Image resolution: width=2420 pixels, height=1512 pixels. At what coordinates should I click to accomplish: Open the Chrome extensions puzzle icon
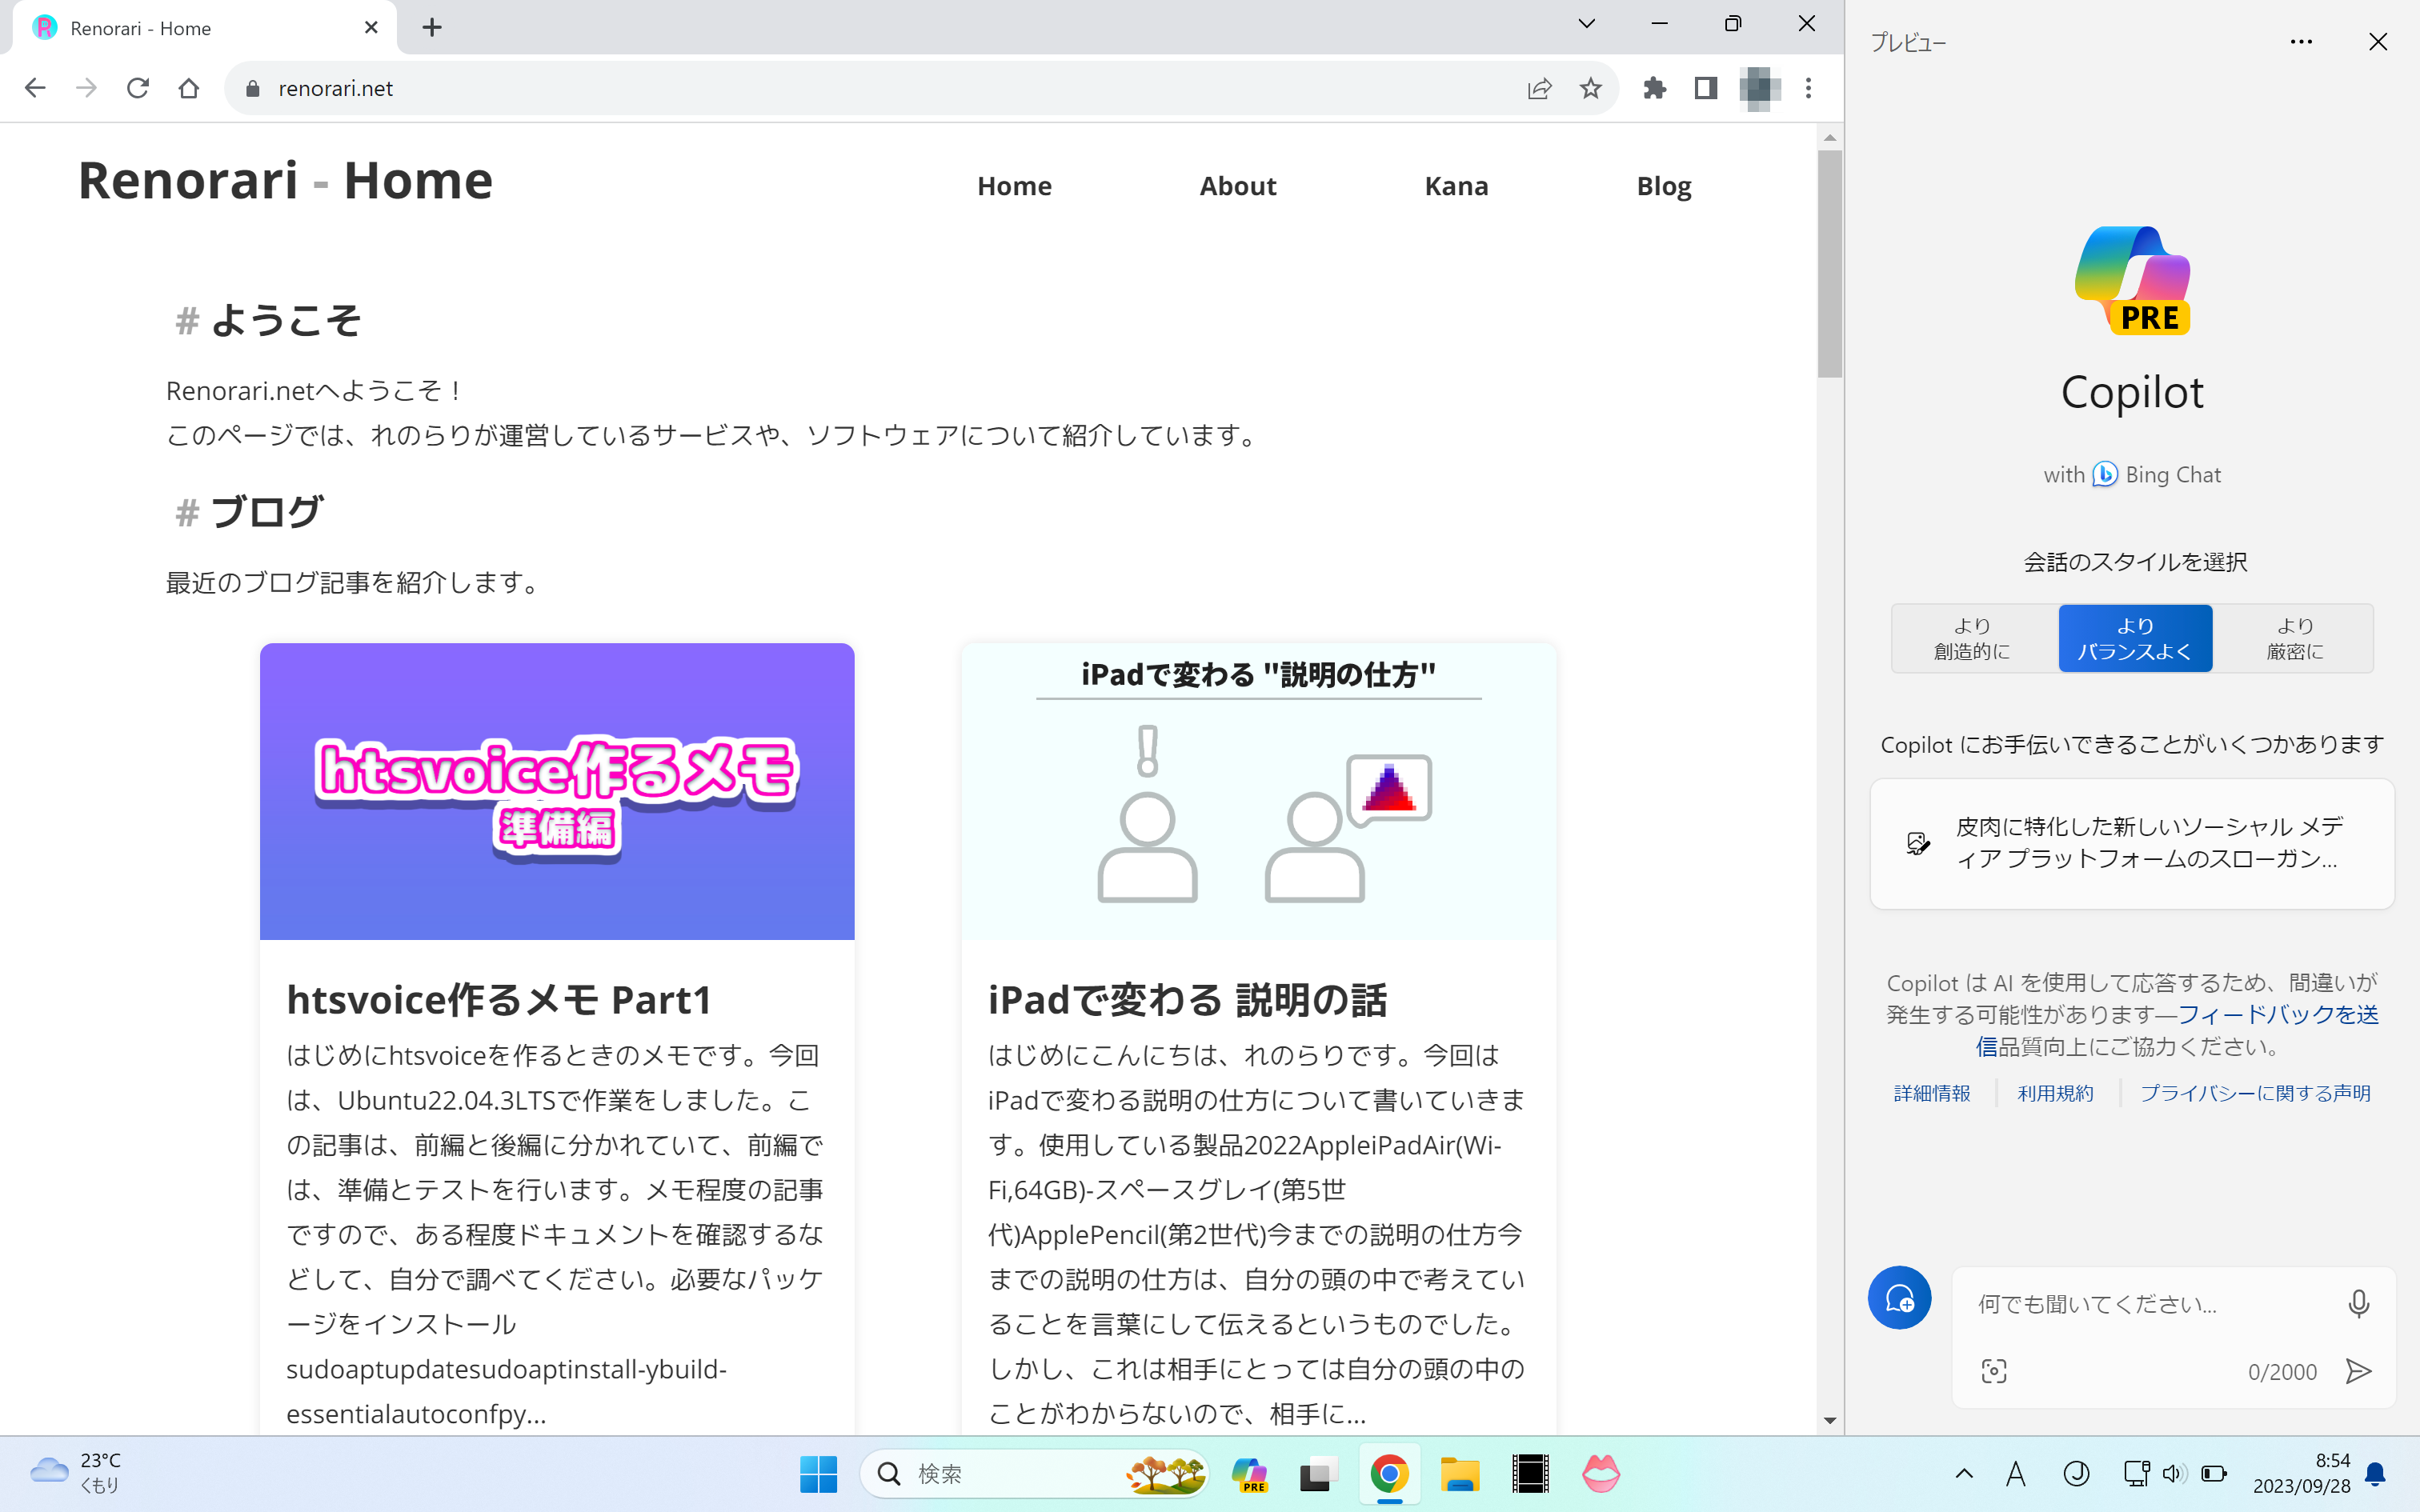1654,88
